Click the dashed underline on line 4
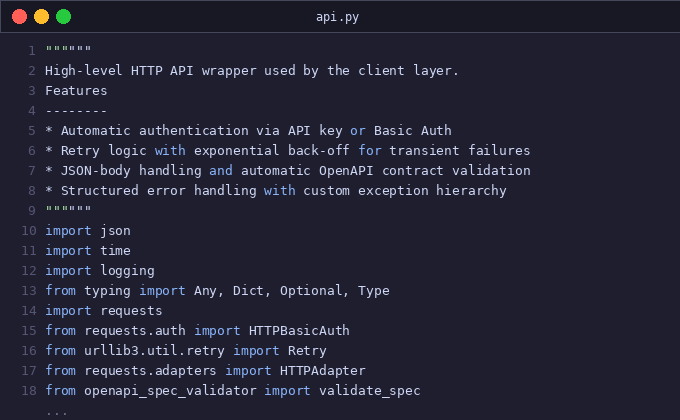 click(x=76, y=111)
